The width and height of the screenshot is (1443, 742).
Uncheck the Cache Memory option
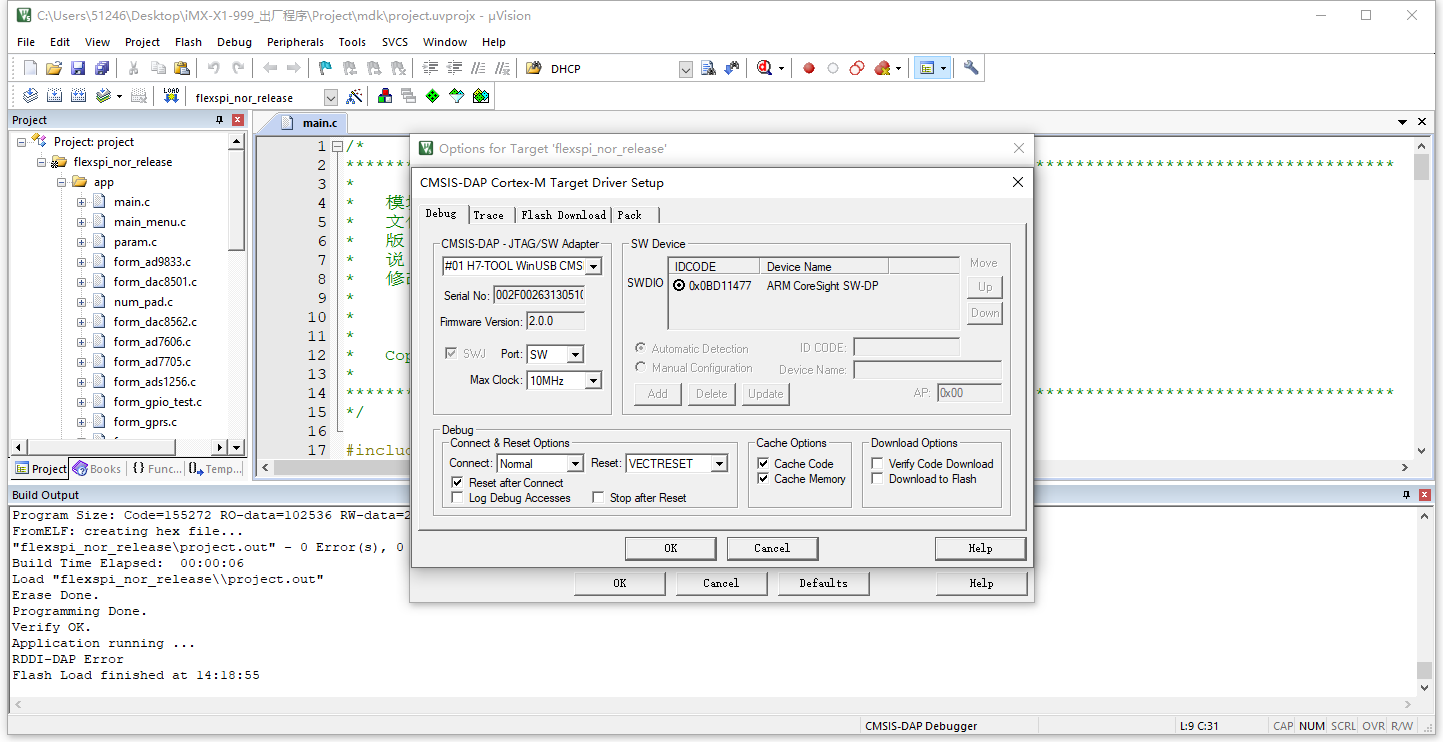tap(802, 479)
